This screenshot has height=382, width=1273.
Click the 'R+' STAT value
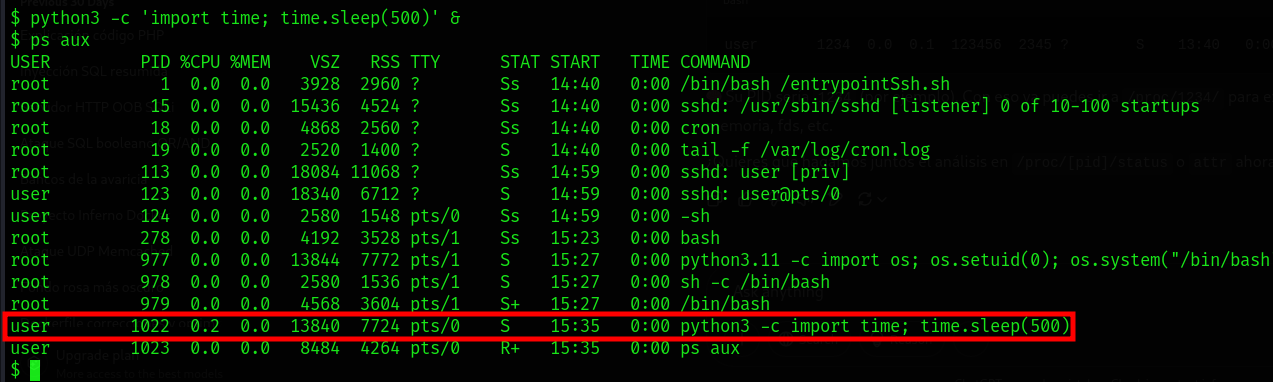[510, 348]
